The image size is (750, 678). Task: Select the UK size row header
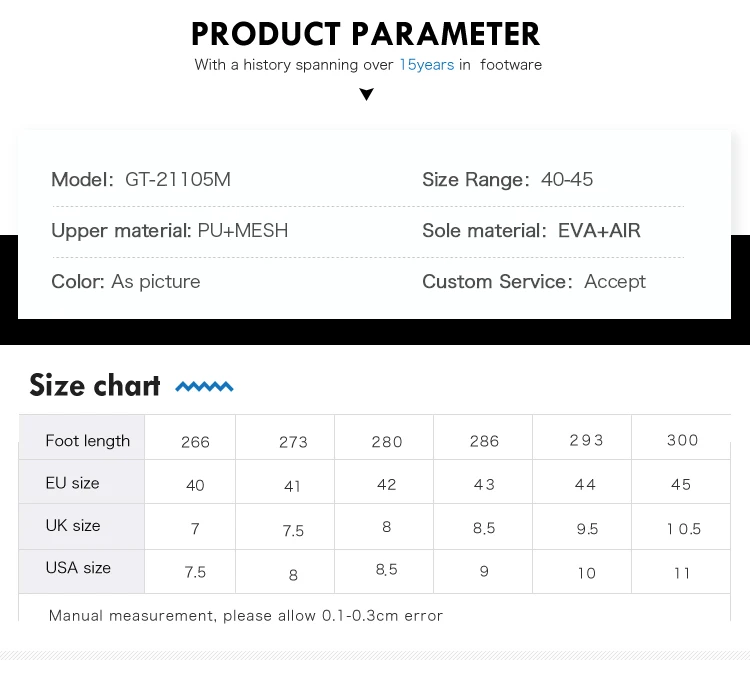(73, 526)
